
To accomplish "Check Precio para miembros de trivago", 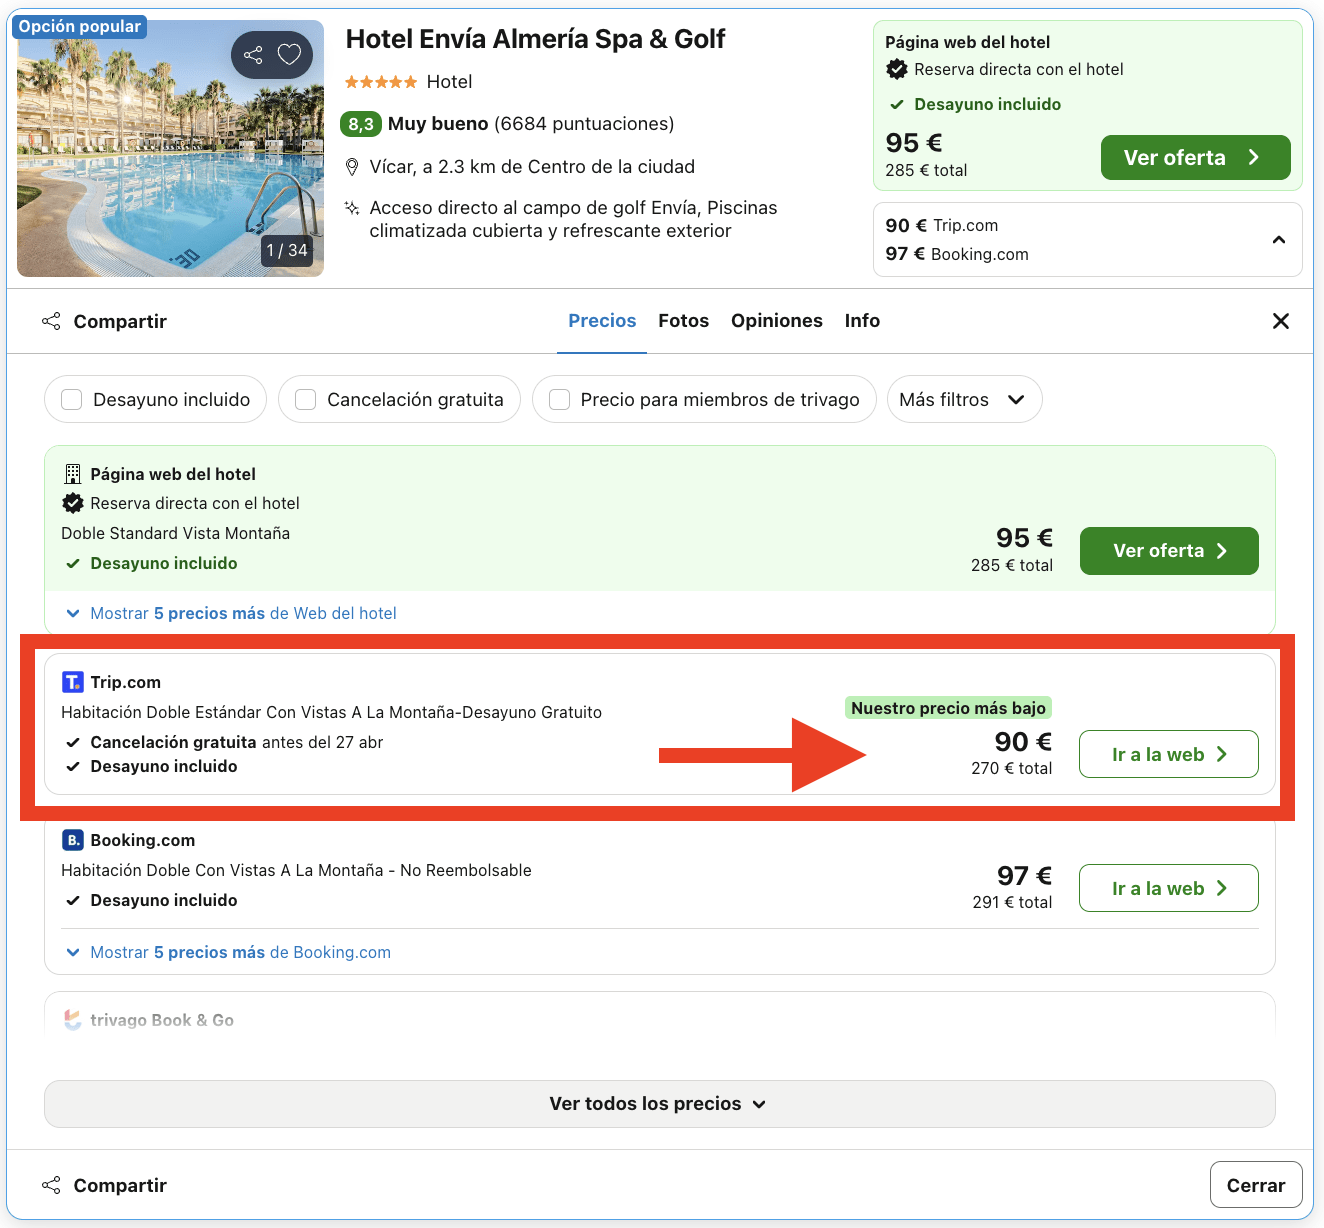I will [x=560, y=400].
